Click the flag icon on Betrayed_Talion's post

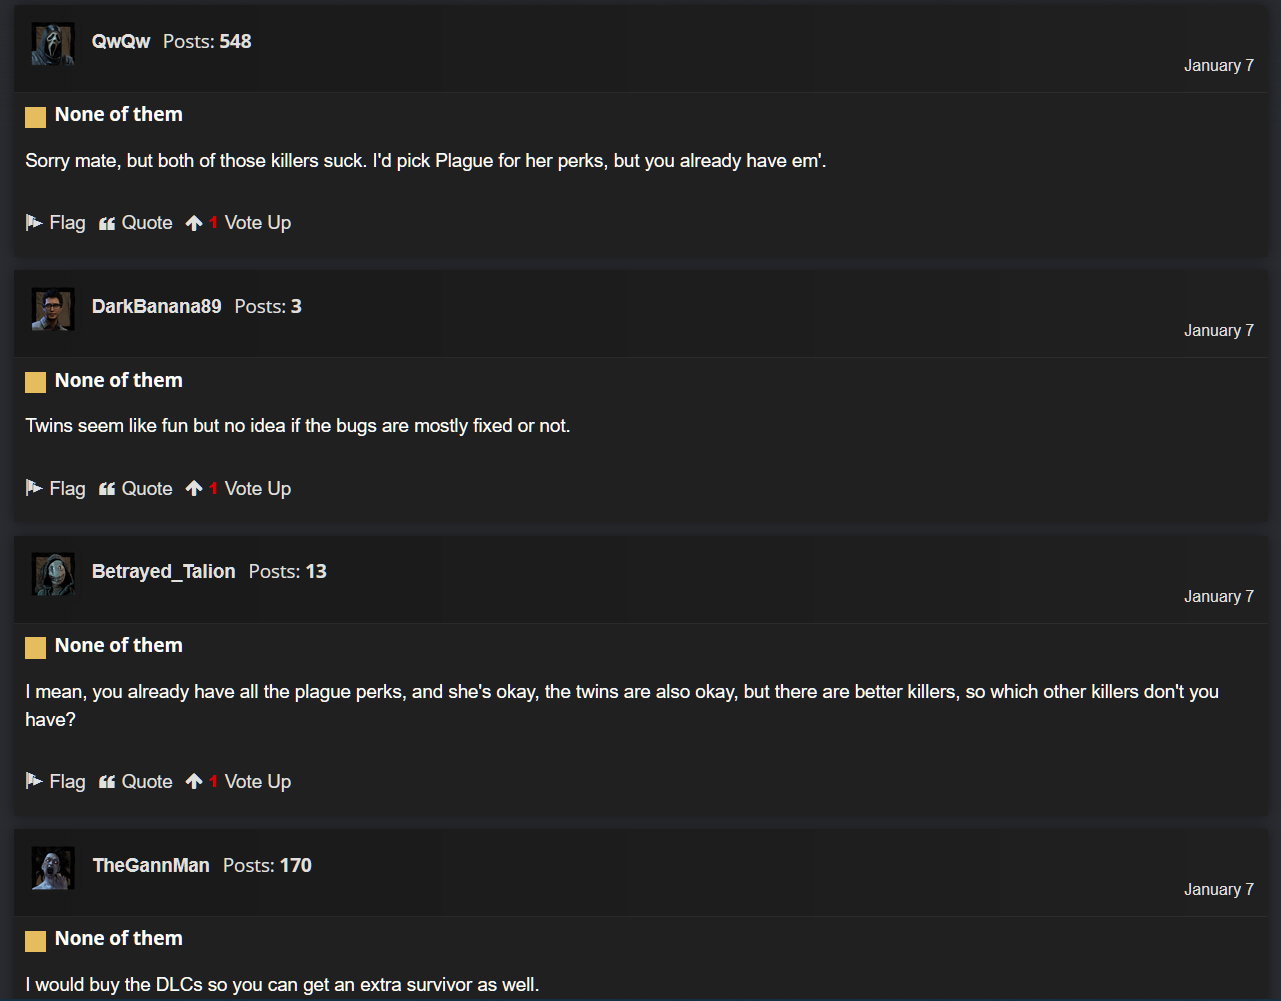pyautogui.click(x=34, y=782)
